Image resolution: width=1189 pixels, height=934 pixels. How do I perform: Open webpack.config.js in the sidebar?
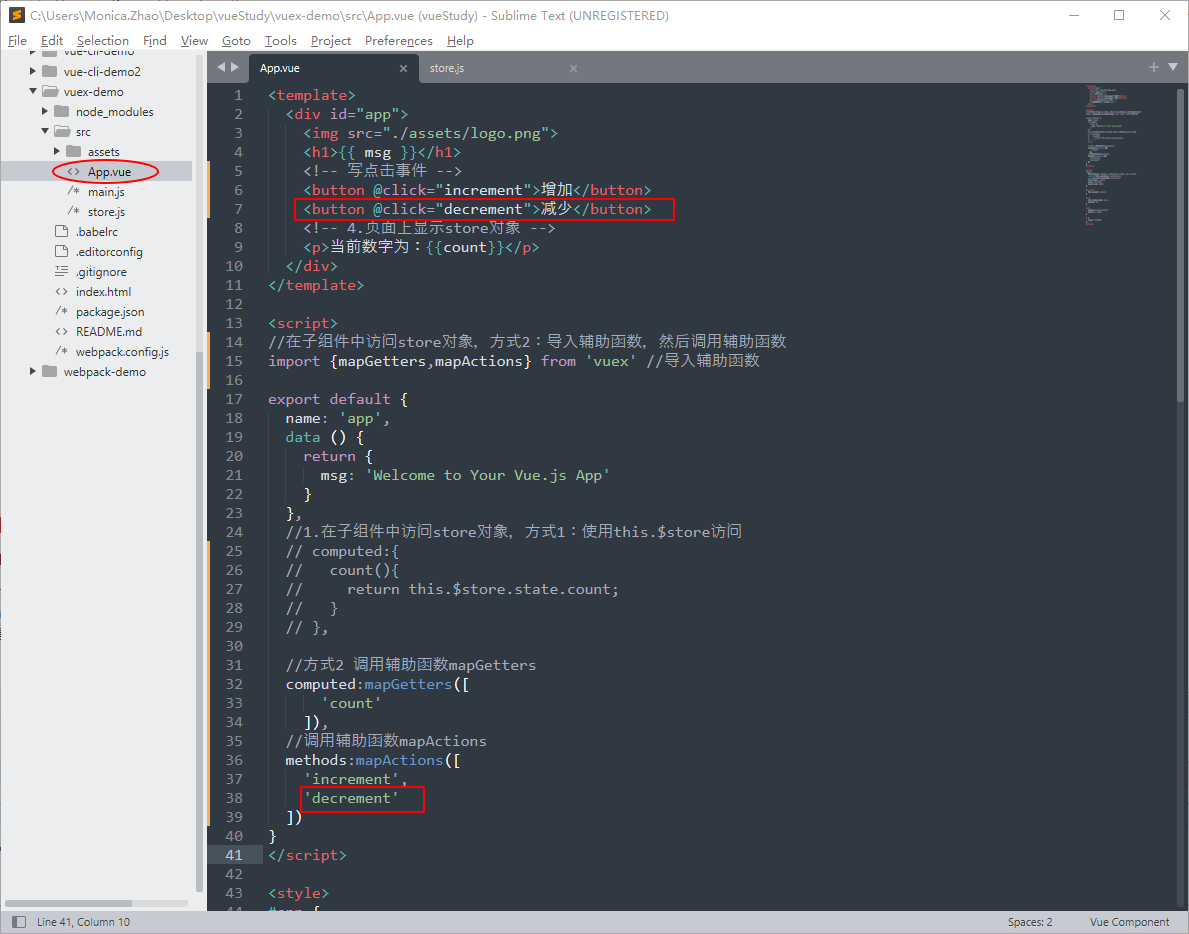122,352
